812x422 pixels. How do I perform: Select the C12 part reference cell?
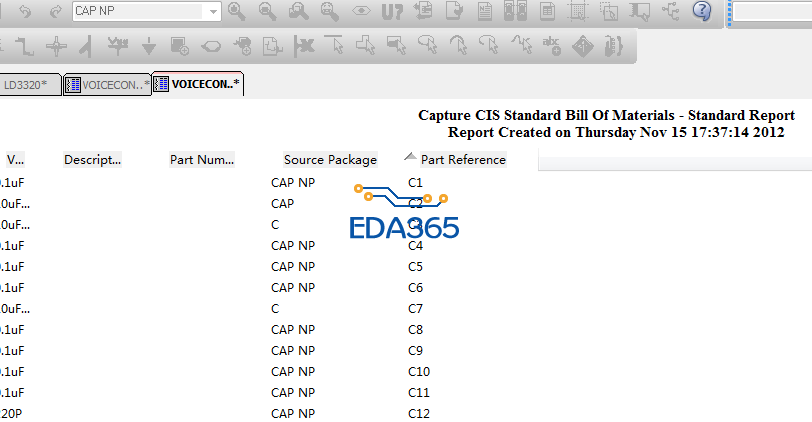(x=419, y=414)
